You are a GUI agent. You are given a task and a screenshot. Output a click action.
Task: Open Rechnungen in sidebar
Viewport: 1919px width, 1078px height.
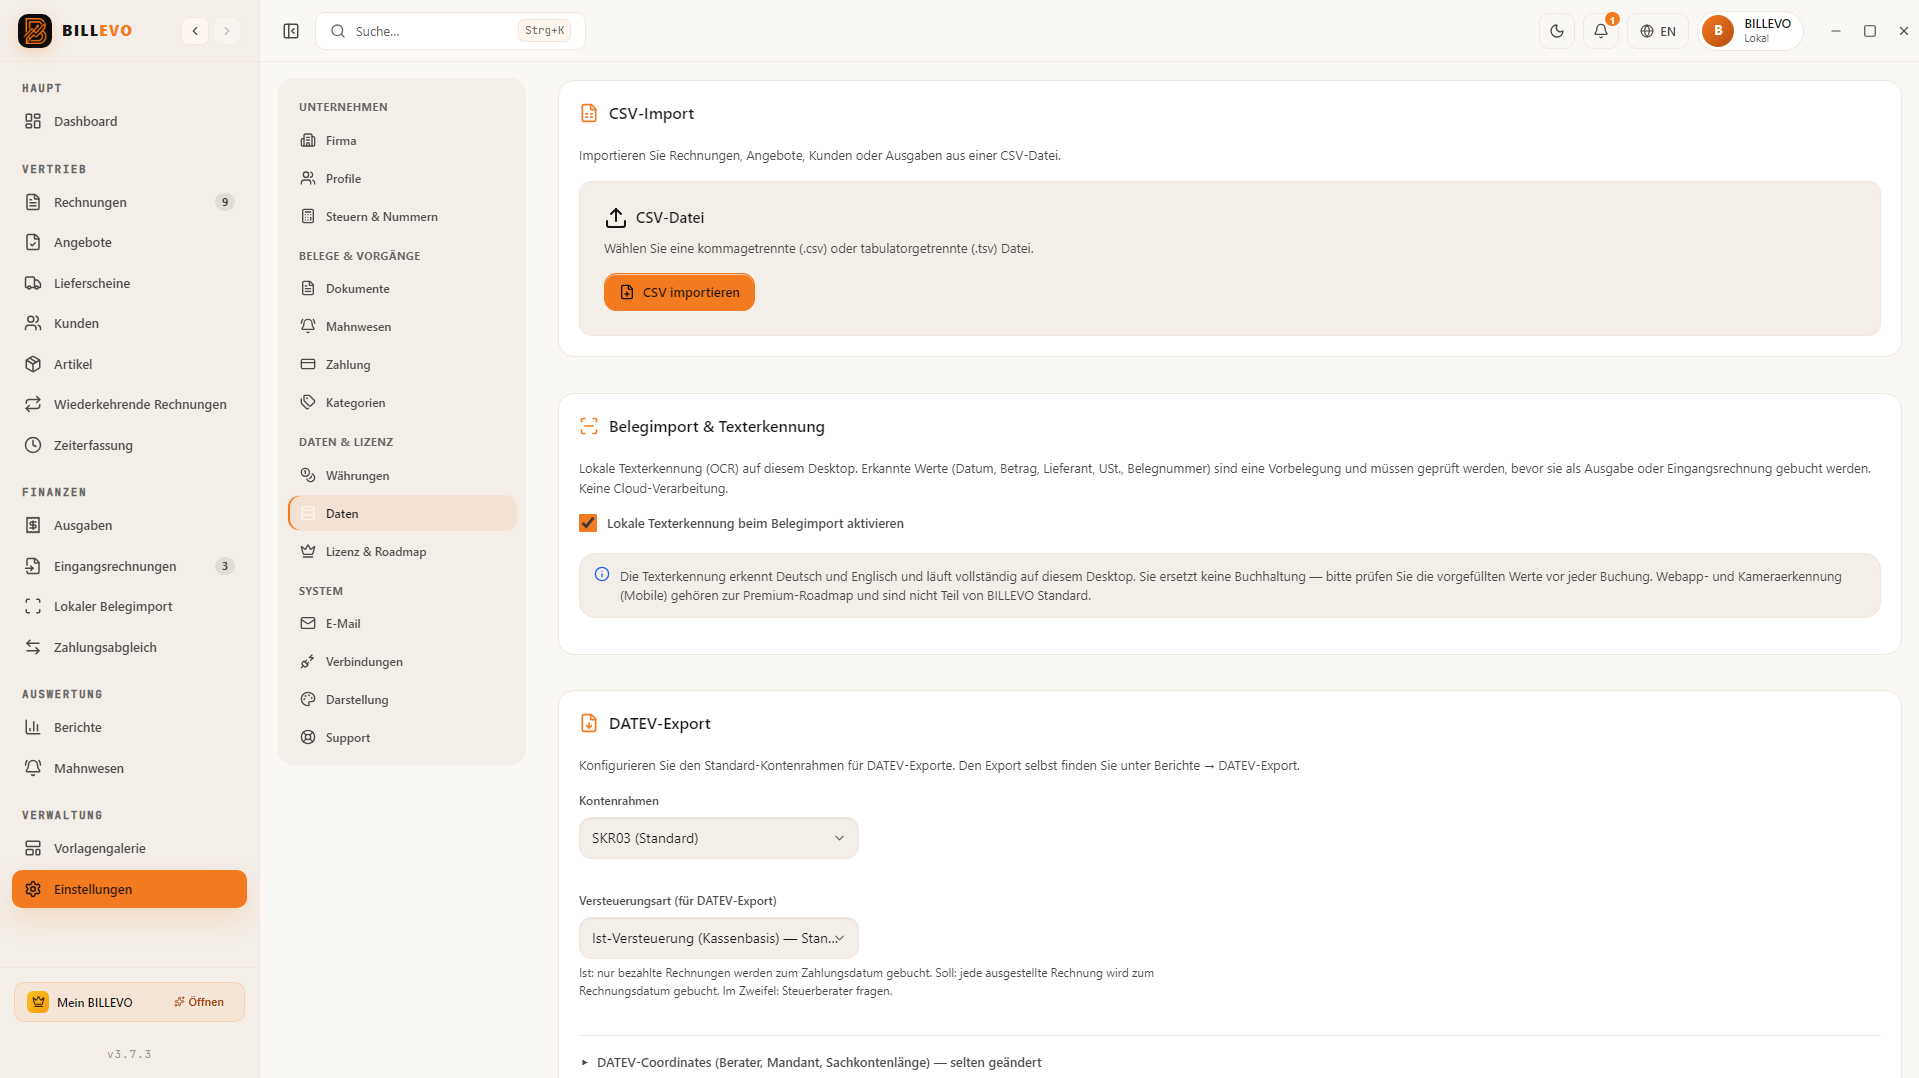point(129,202)
